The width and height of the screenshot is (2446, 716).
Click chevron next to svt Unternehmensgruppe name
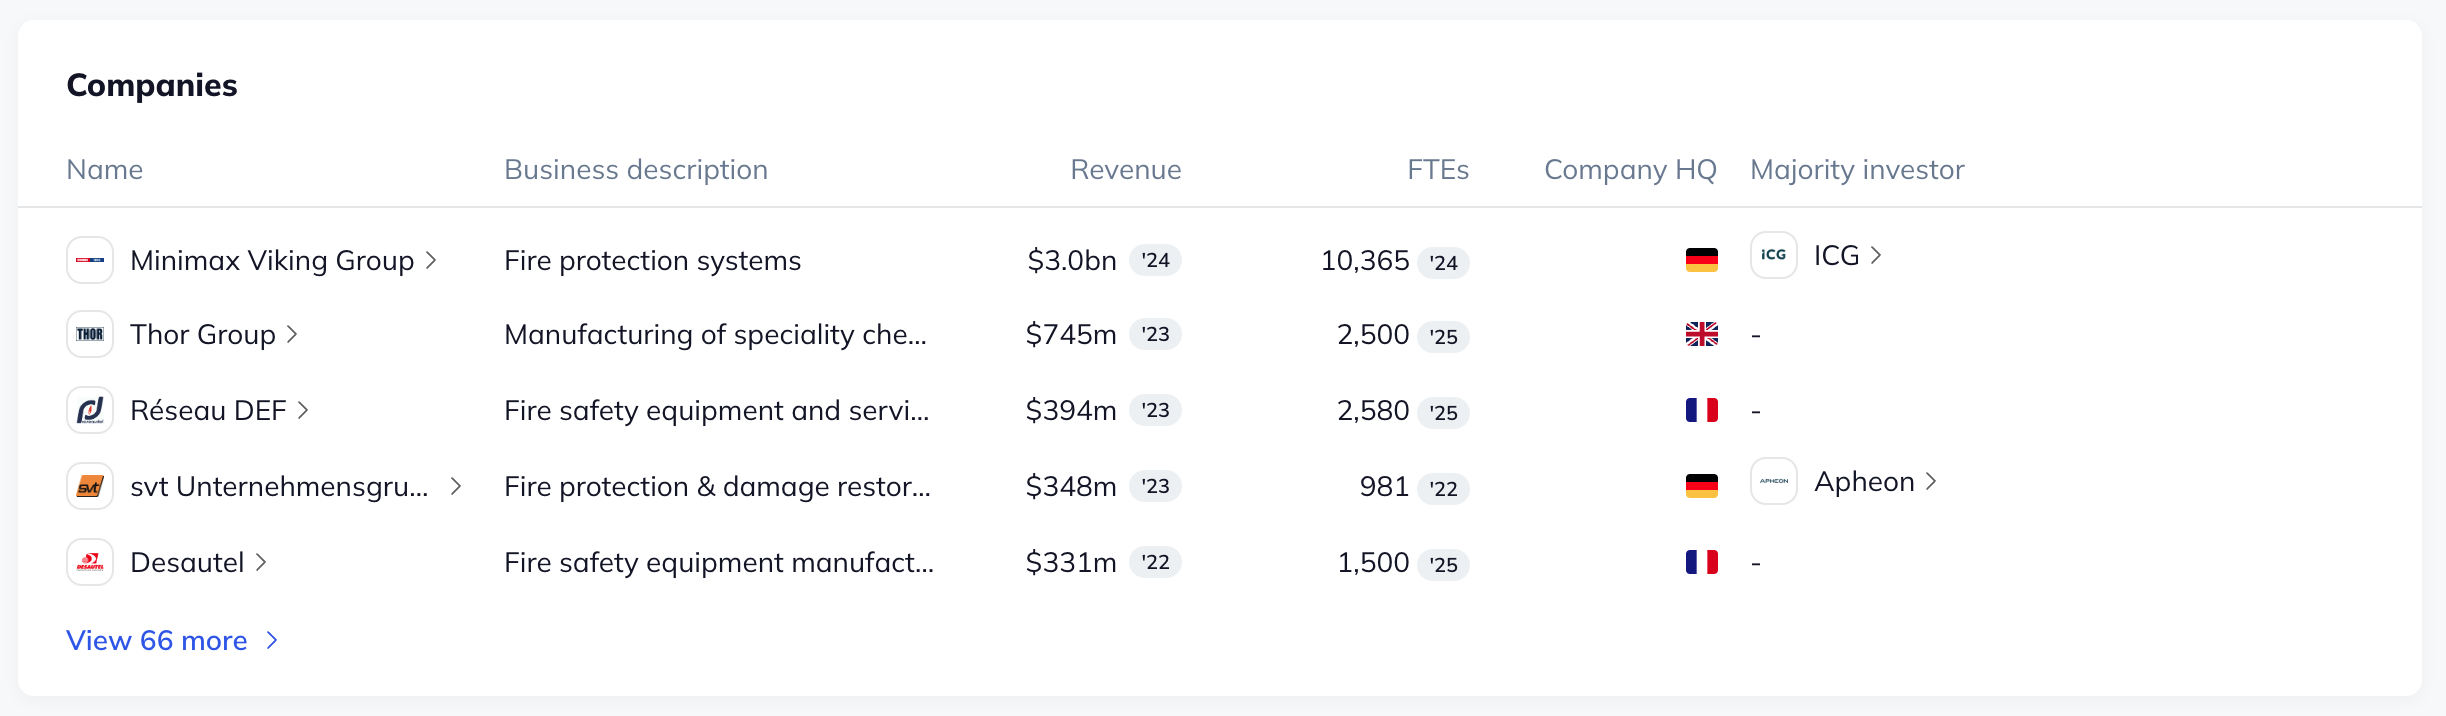pos(456,486)
